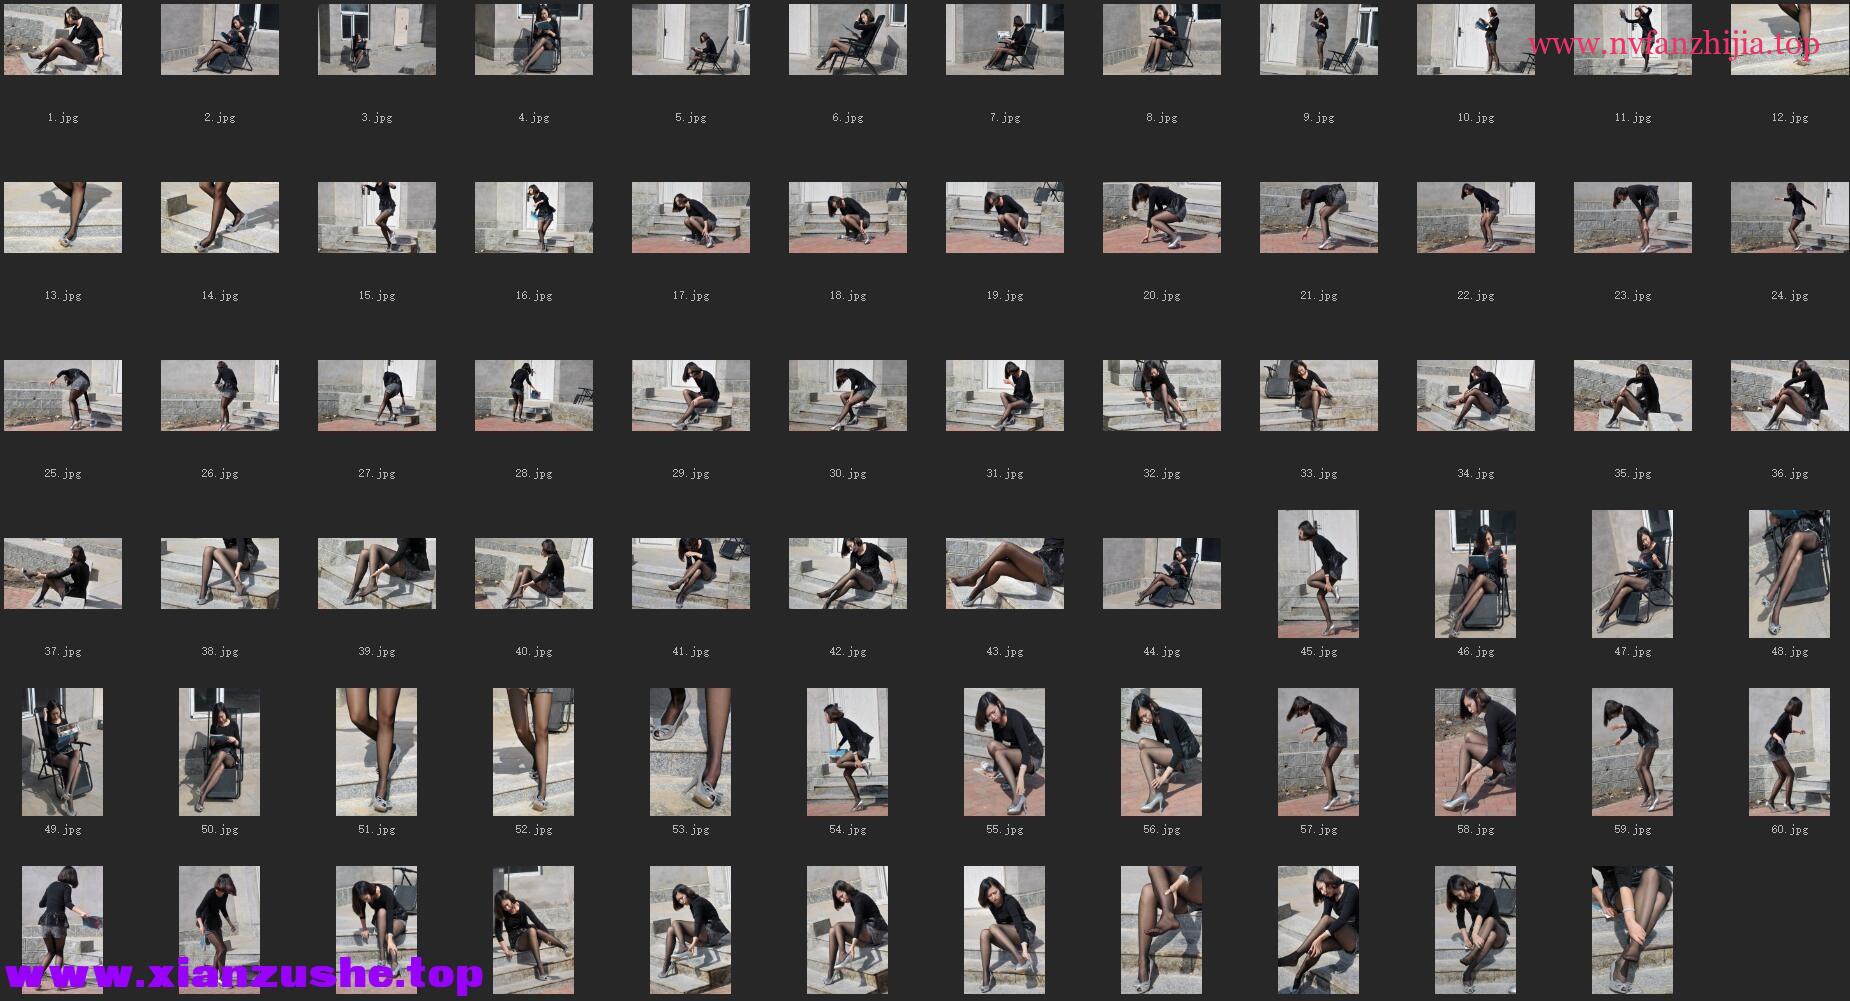Click the "15.jpg" label text
This screenshot has height=1001, width=1850.
377,296
